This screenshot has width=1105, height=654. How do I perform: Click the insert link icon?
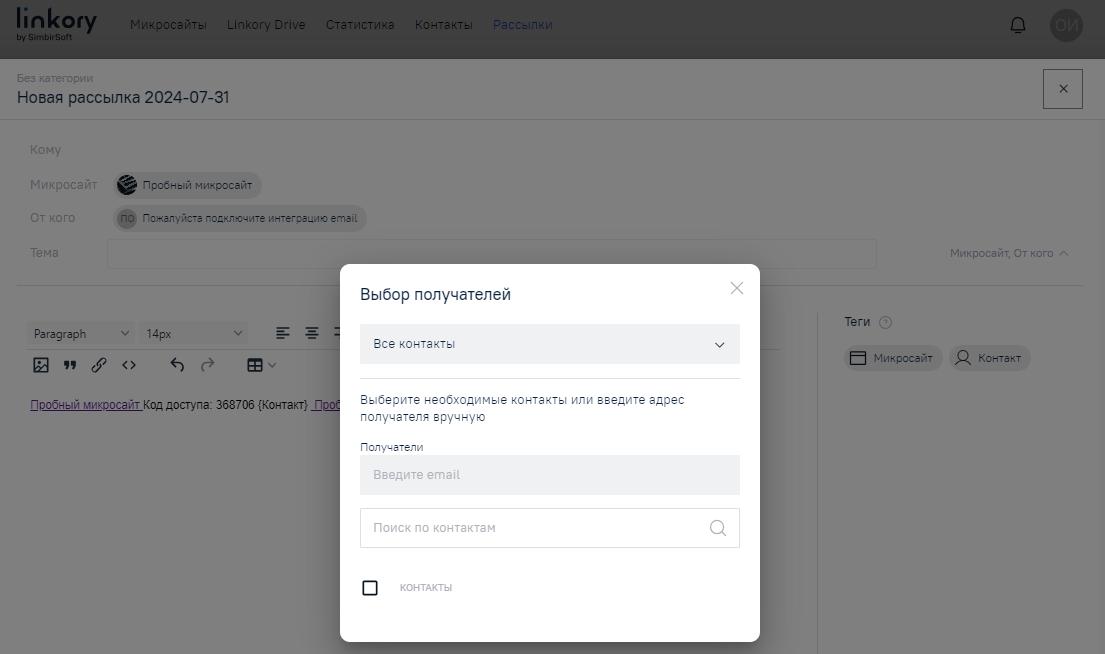99,364
